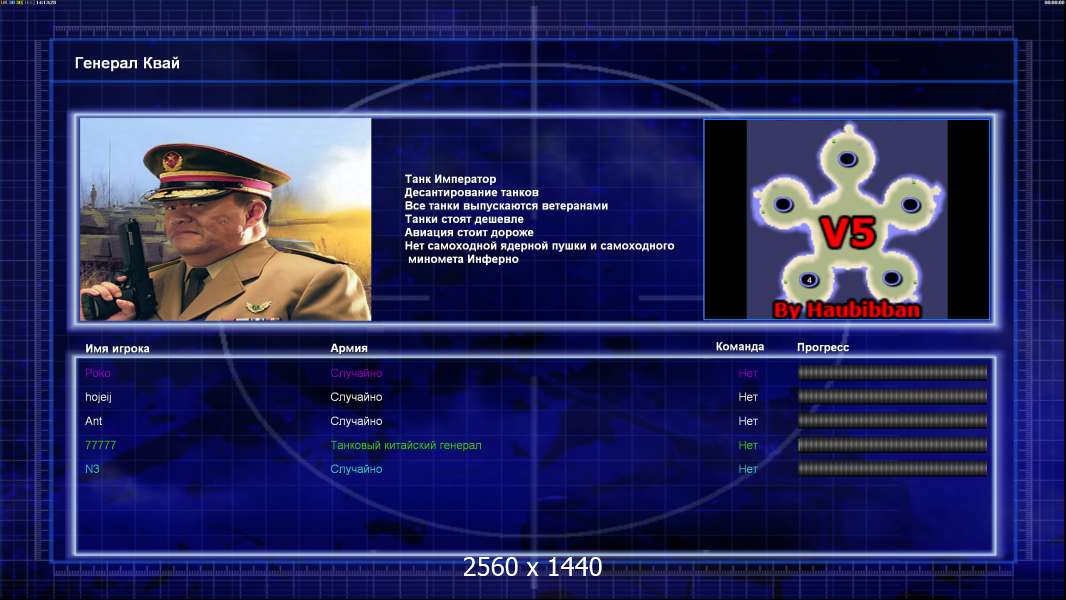Click player name 77777
This screenshot has width=1066, height=600.
point(101,445)
